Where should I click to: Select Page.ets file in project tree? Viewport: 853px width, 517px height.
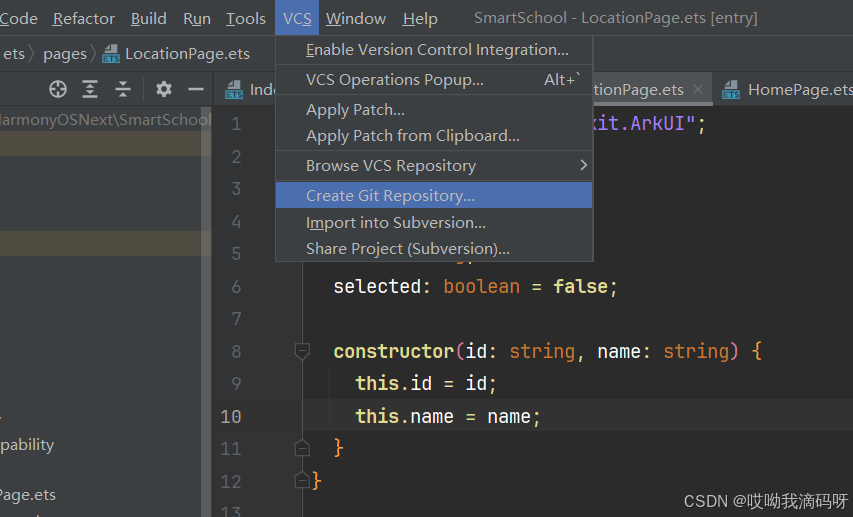(x=28, y=495)
